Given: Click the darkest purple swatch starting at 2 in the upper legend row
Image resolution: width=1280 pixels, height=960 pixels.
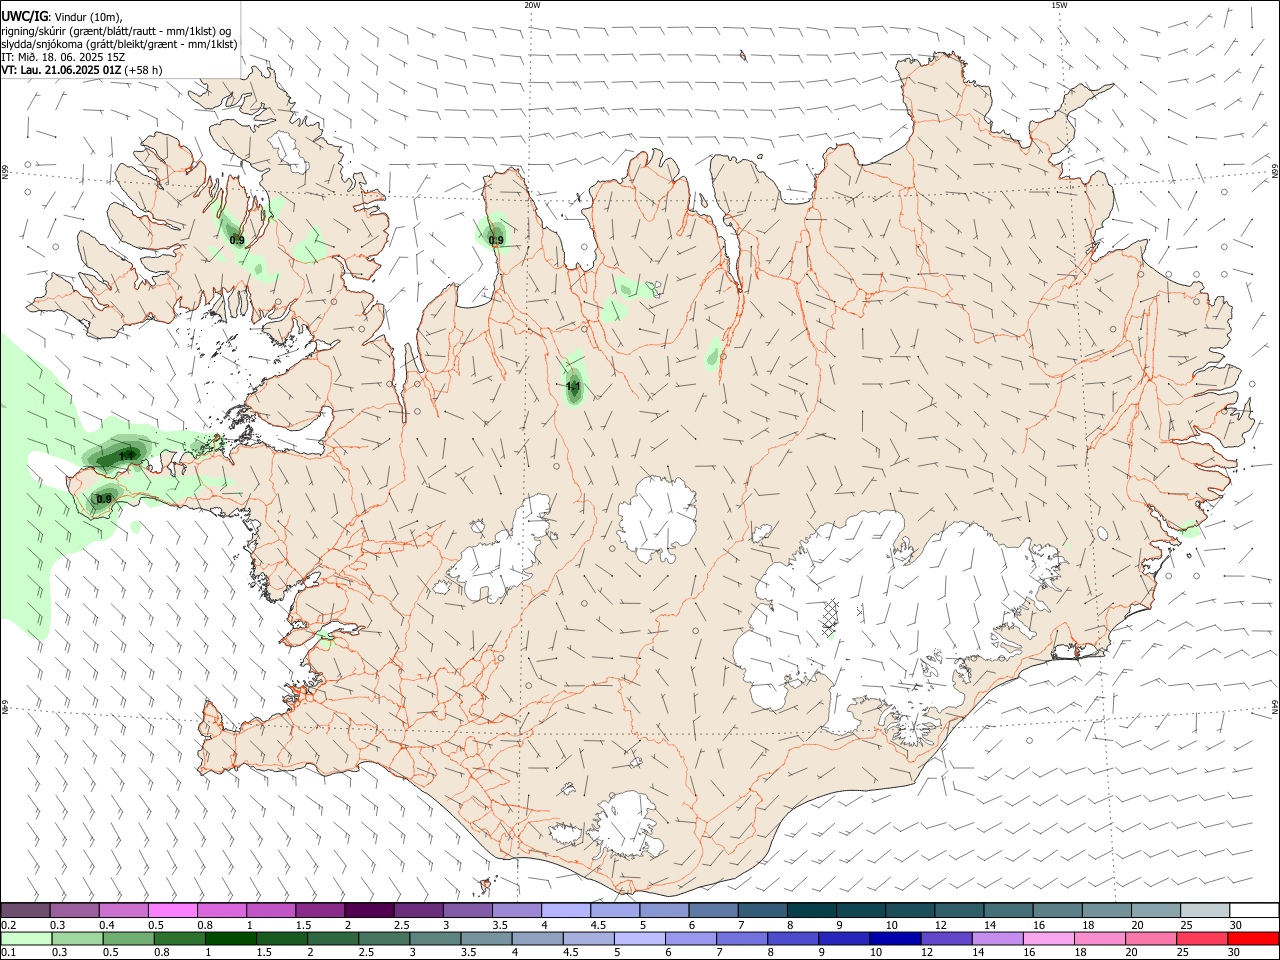Looking at the screenshot, I should pos(369,911).
